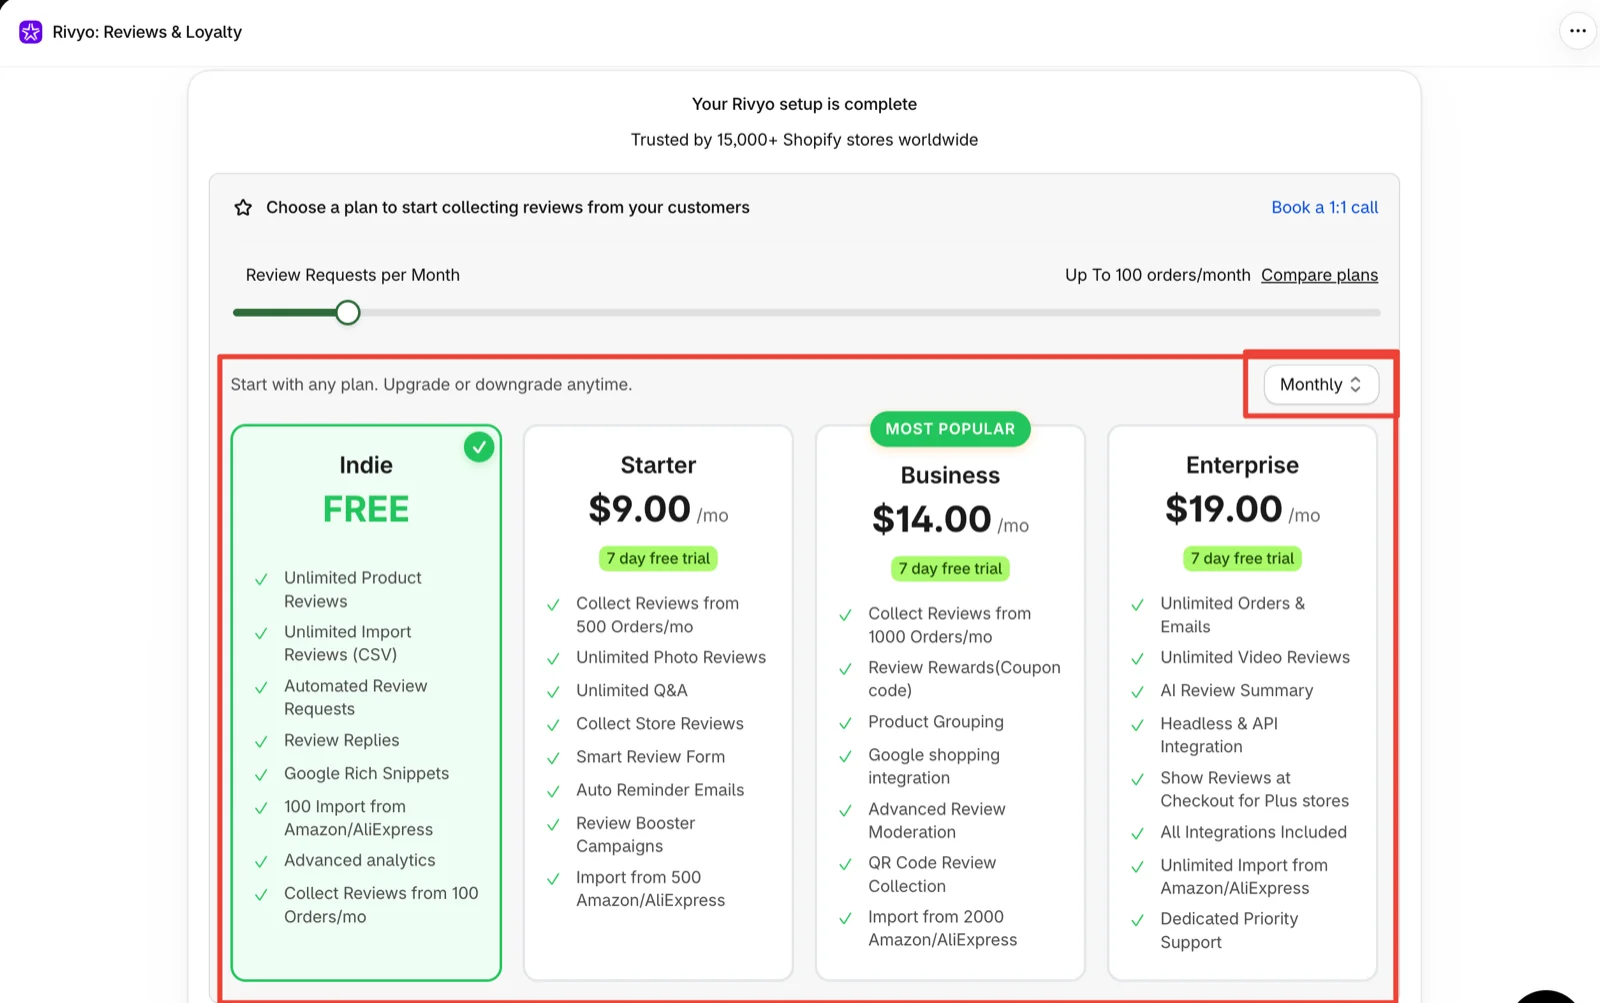Viewport: 1600px width, 1003px height.
Task: Click the review requests slider handle
Action: [347, 313]
